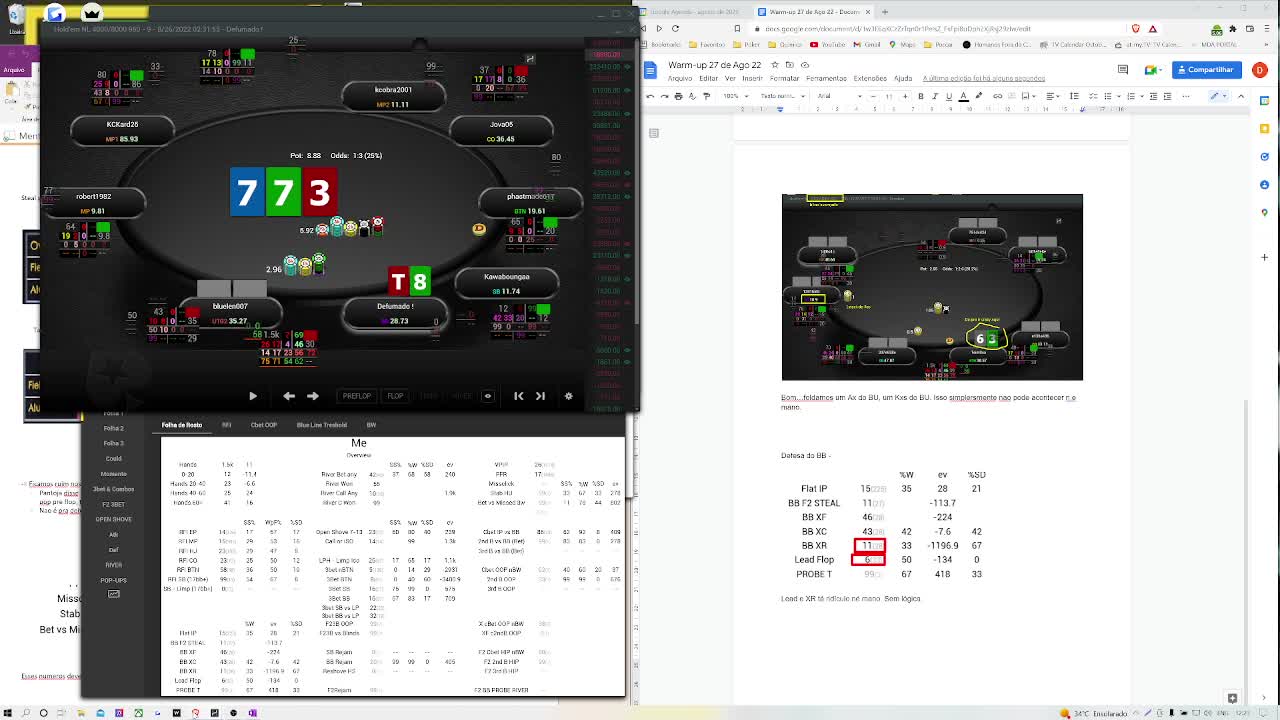Open Arquivo menu in Google Docs

[x=680, y=78]
